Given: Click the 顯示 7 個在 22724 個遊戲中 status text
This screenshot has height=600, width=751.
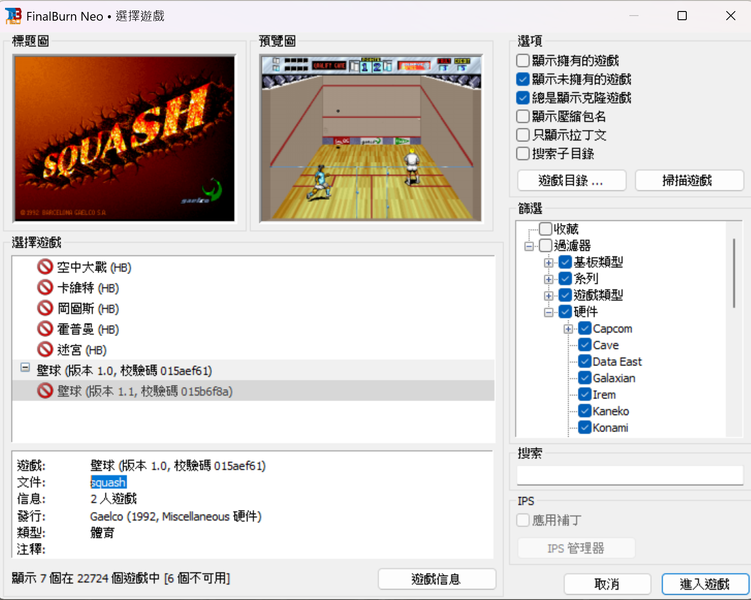Looking at the screenshot, I should 121,578.
